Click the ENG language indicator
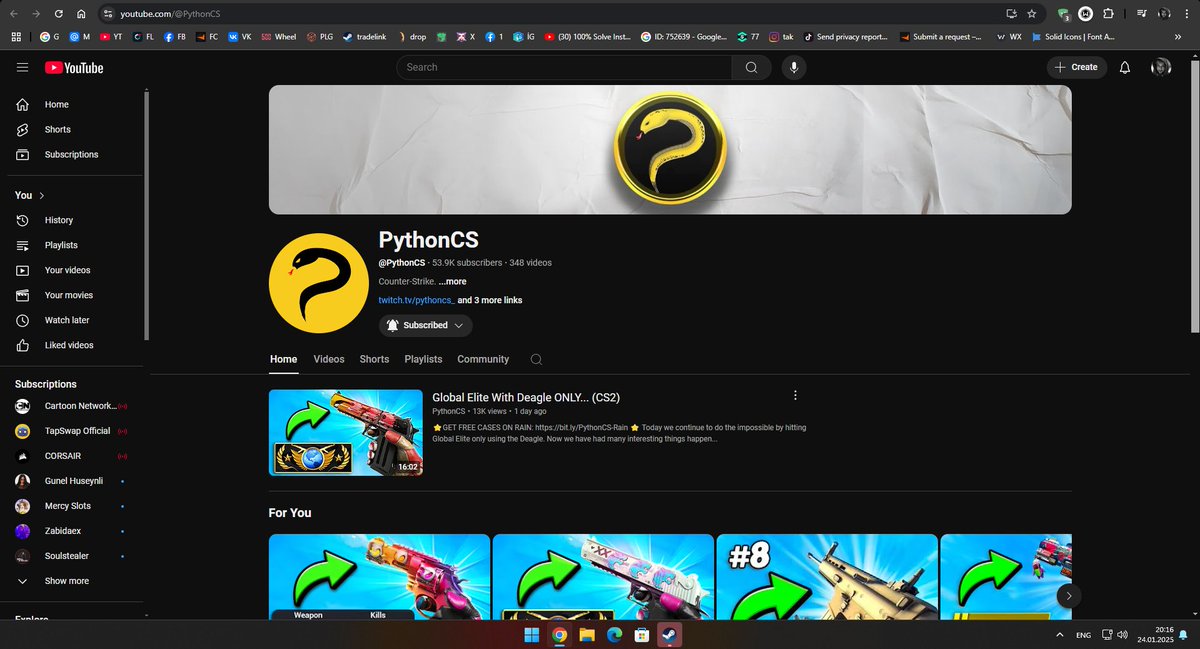 click(1083, 635)
